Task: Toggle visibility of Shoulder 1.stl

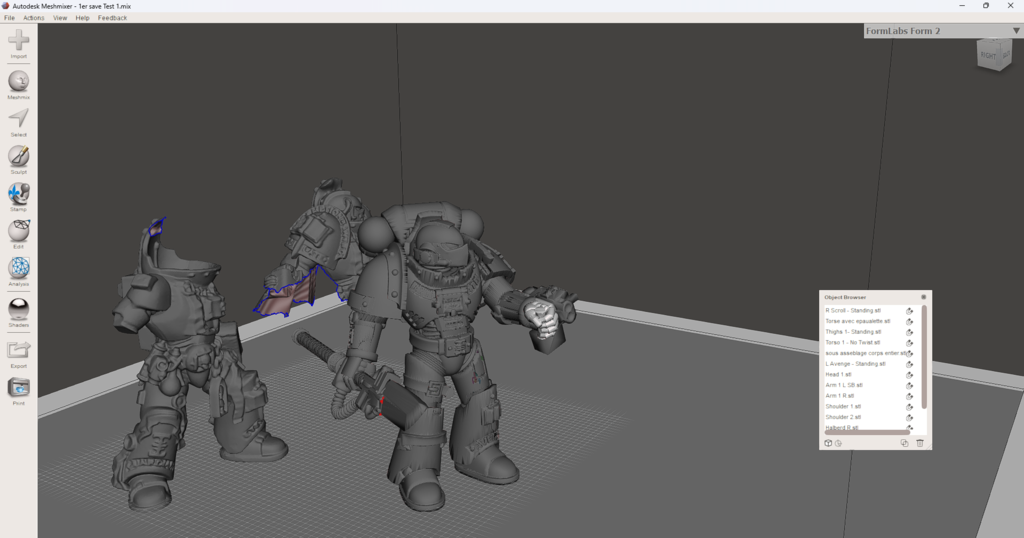Action: pos(909,407)
